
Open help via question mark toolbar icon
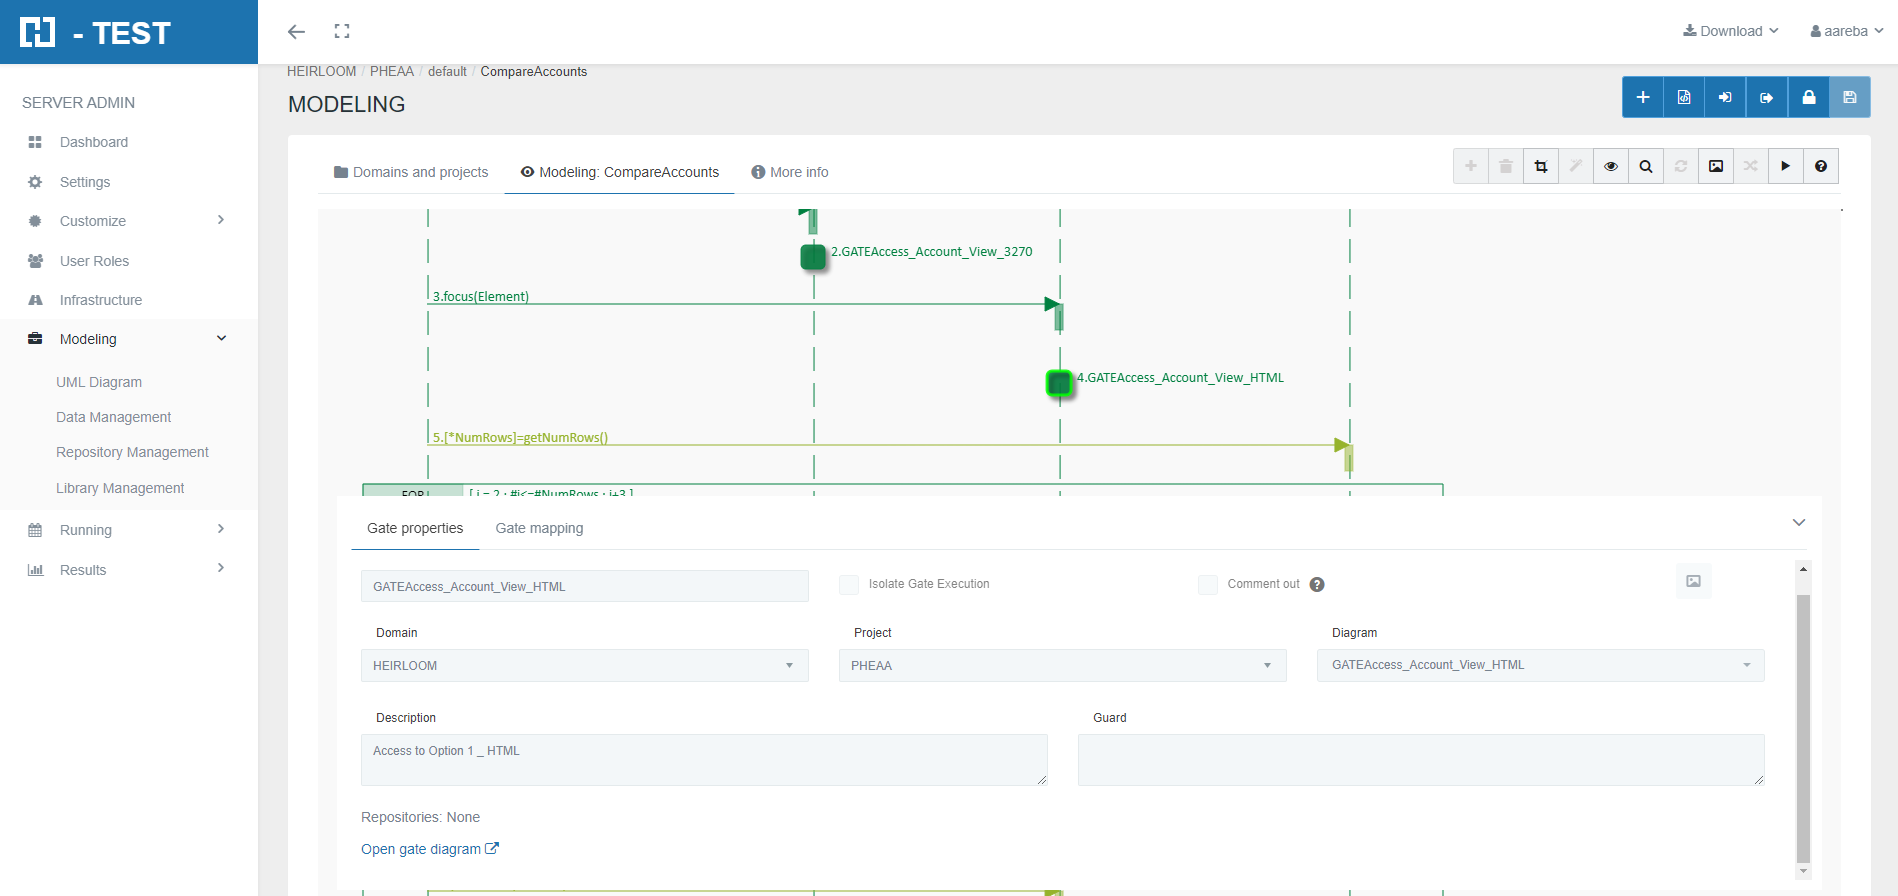(1820, 166)
